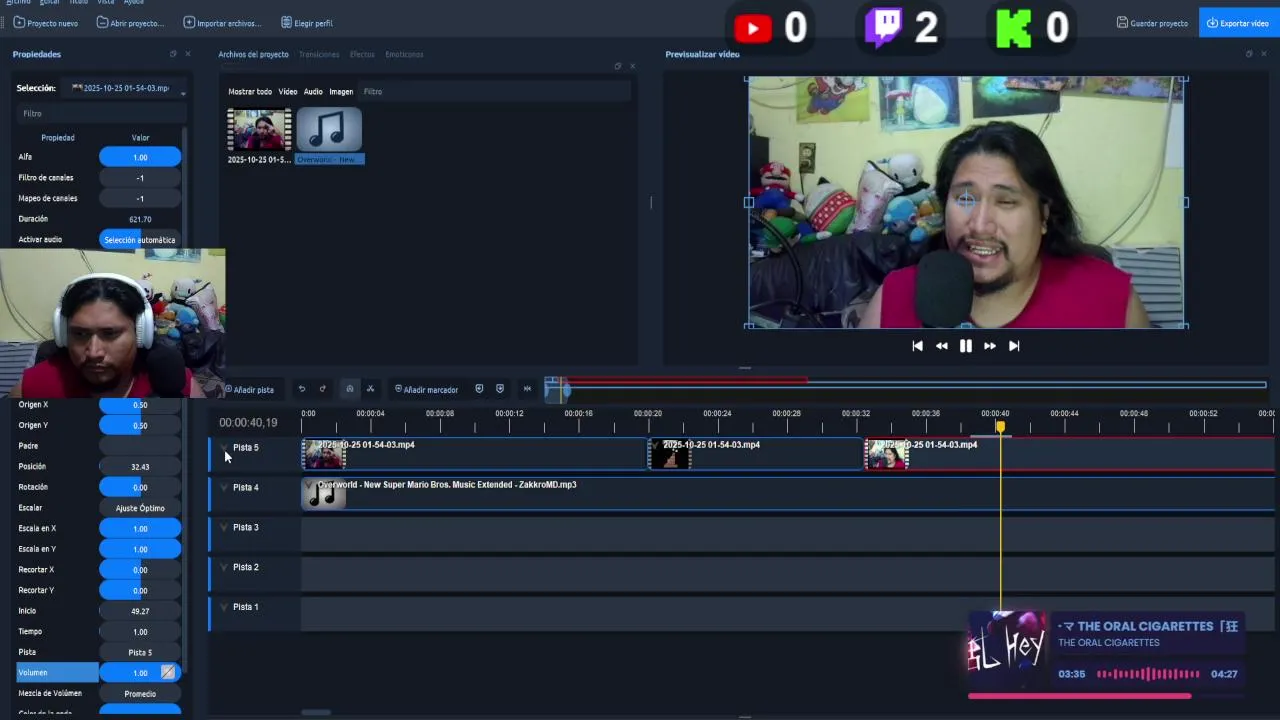
Task: Close the Previsualizar vídeo panel
Action: [1264, 54]
